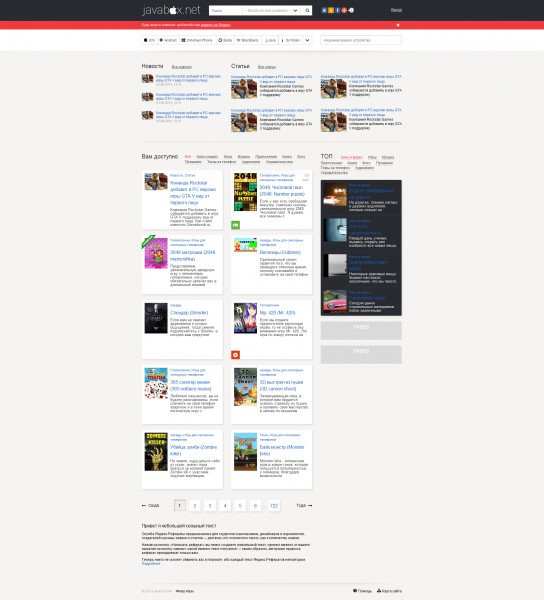The height and width of the screenshot is (600, 544).
Task: Select the BlackBerry platform button
Action: pyautogui.click(x=248, y=40)
